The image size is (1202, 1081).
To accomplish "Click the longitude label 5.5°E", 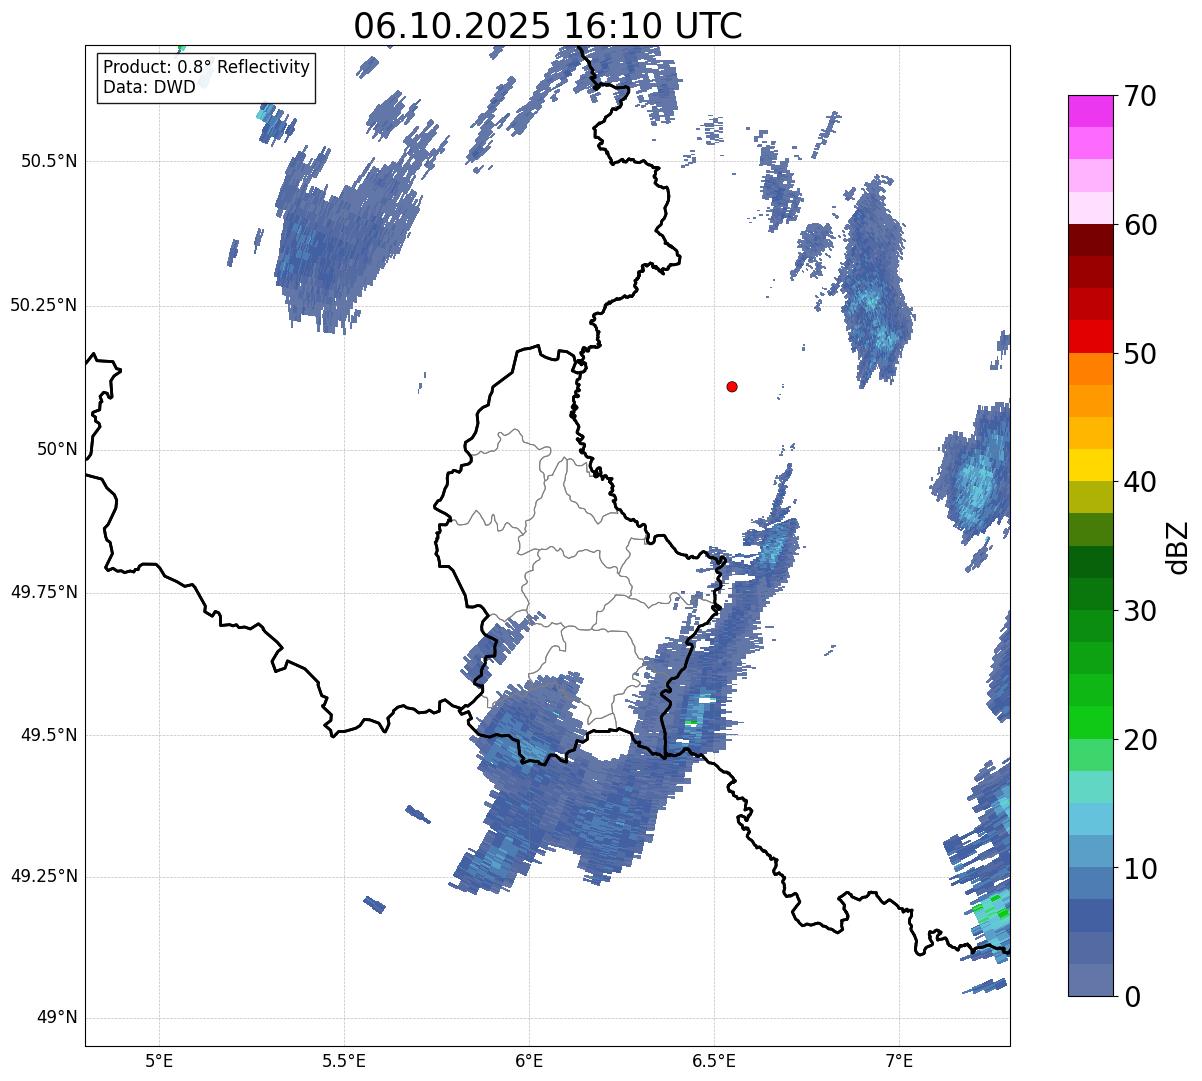I will pos(344,1061).
